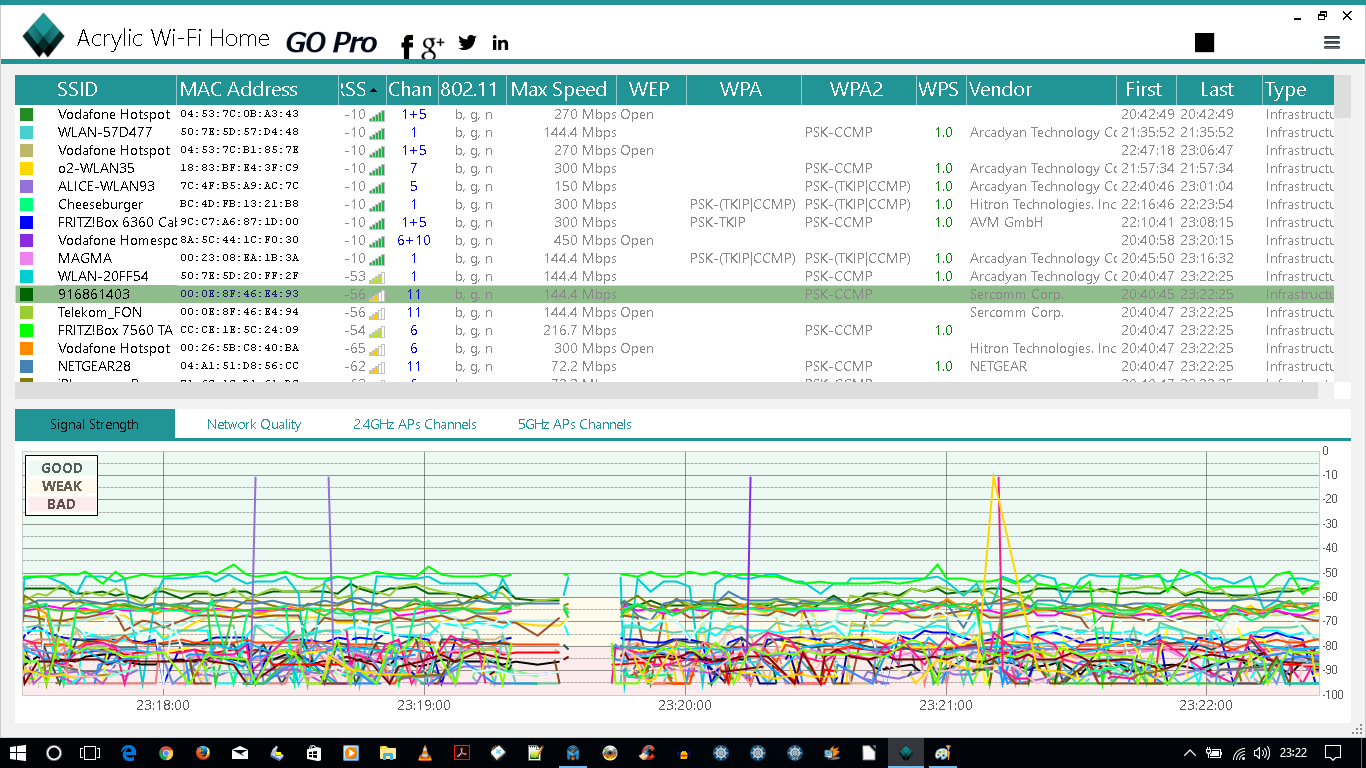Sort by WPA column header
1366x768 pixels.
744,90
